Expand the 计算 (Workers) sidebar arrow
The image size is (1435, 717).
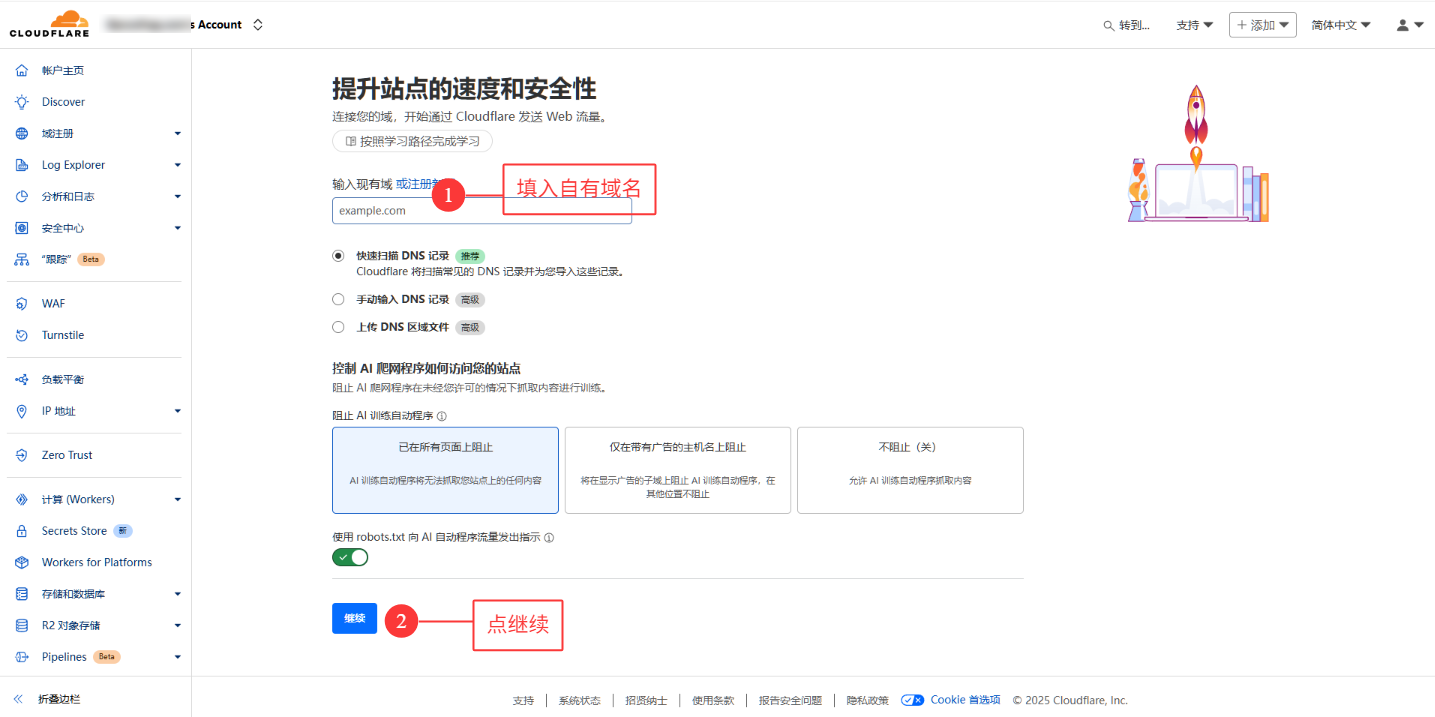[x=177, y=499]
